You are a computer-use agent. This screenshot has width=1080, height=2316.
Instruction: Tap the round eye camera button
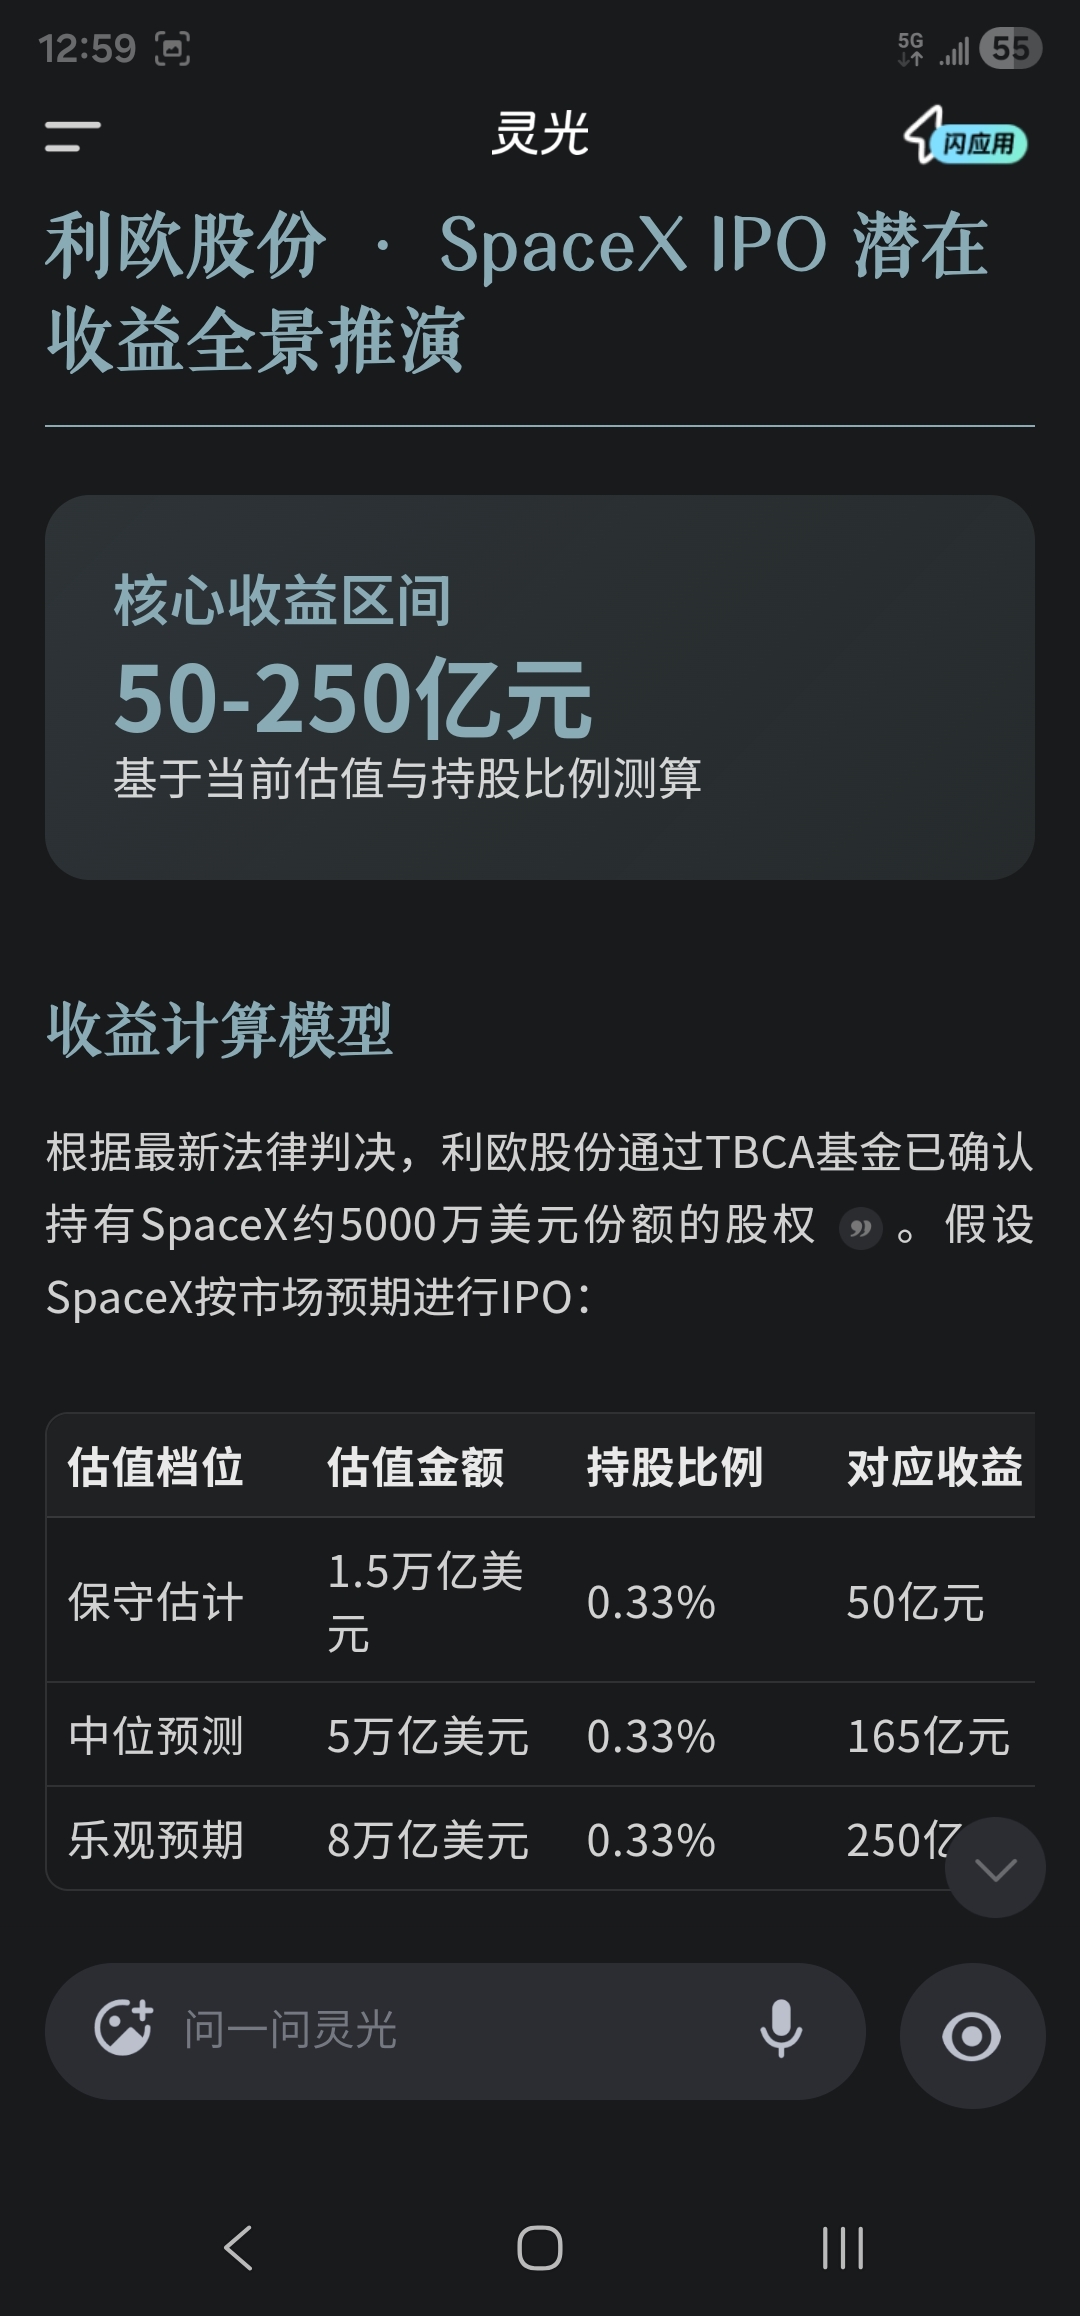click(x=972, y=2036)
